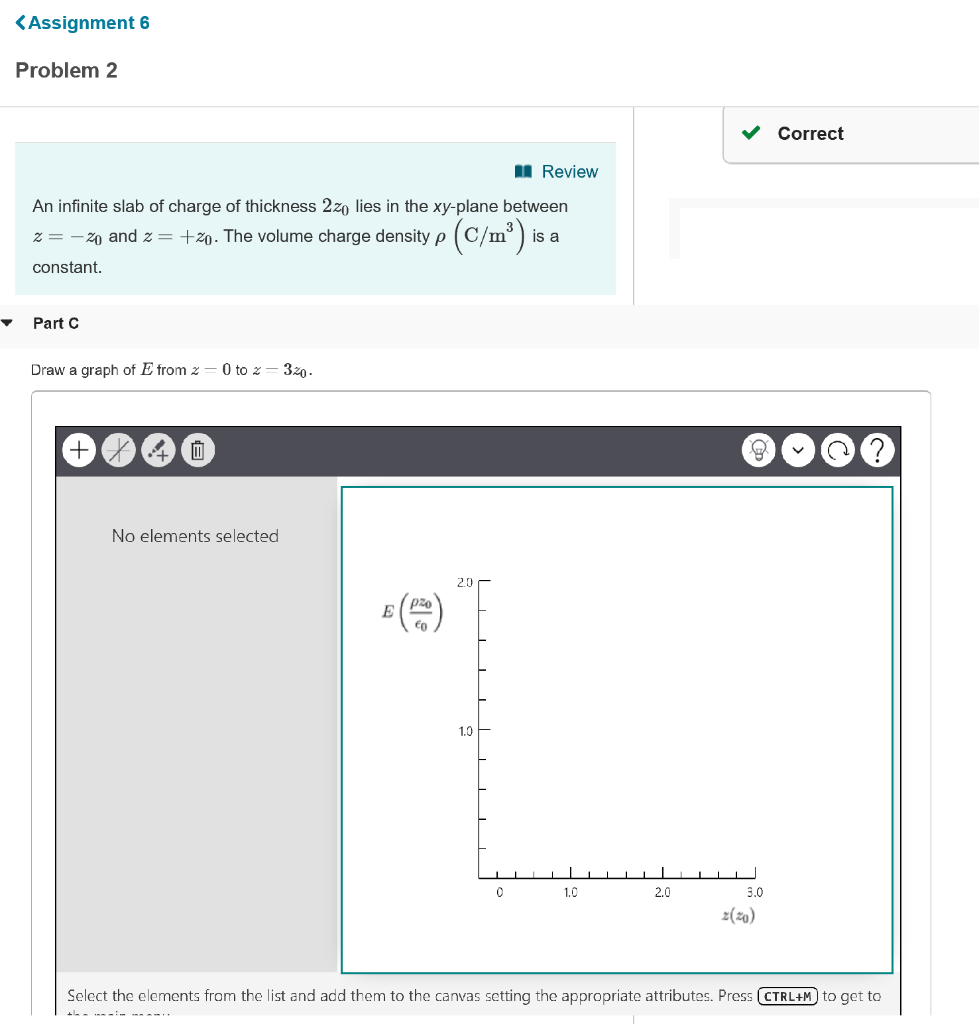
Task: Select the line segment drawing tool
Action: point(118,450)
